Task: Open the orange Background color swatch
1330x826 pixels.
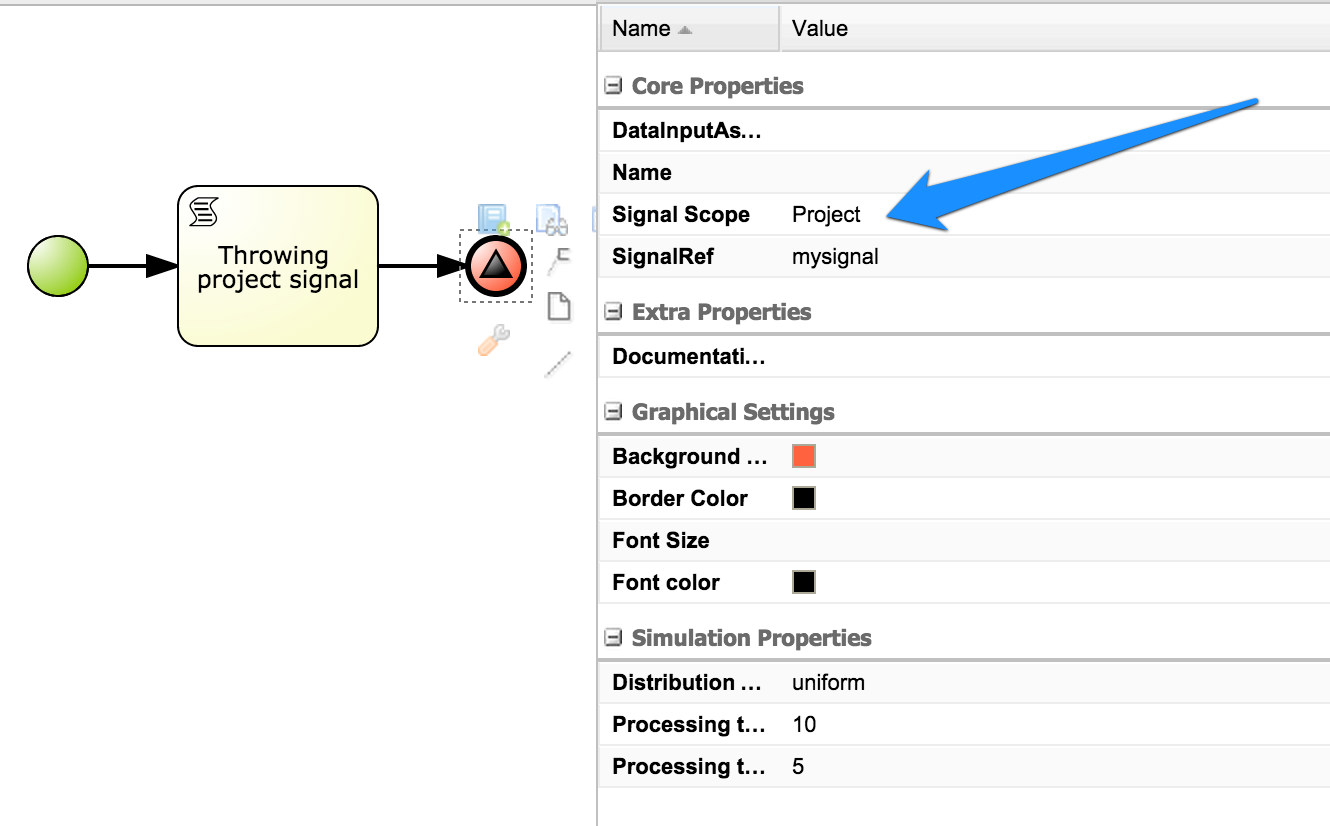Action: (804, 457)
